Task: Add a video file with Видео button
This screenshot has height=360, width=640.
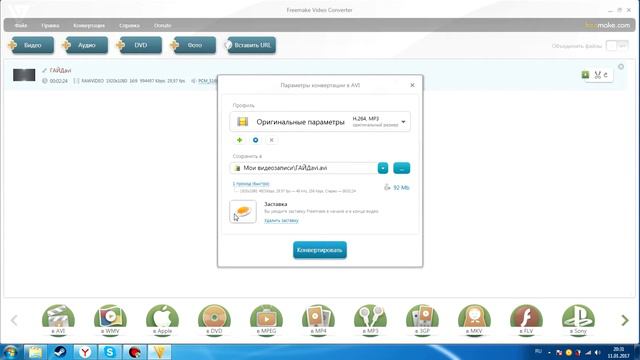Action: [32, 45]
